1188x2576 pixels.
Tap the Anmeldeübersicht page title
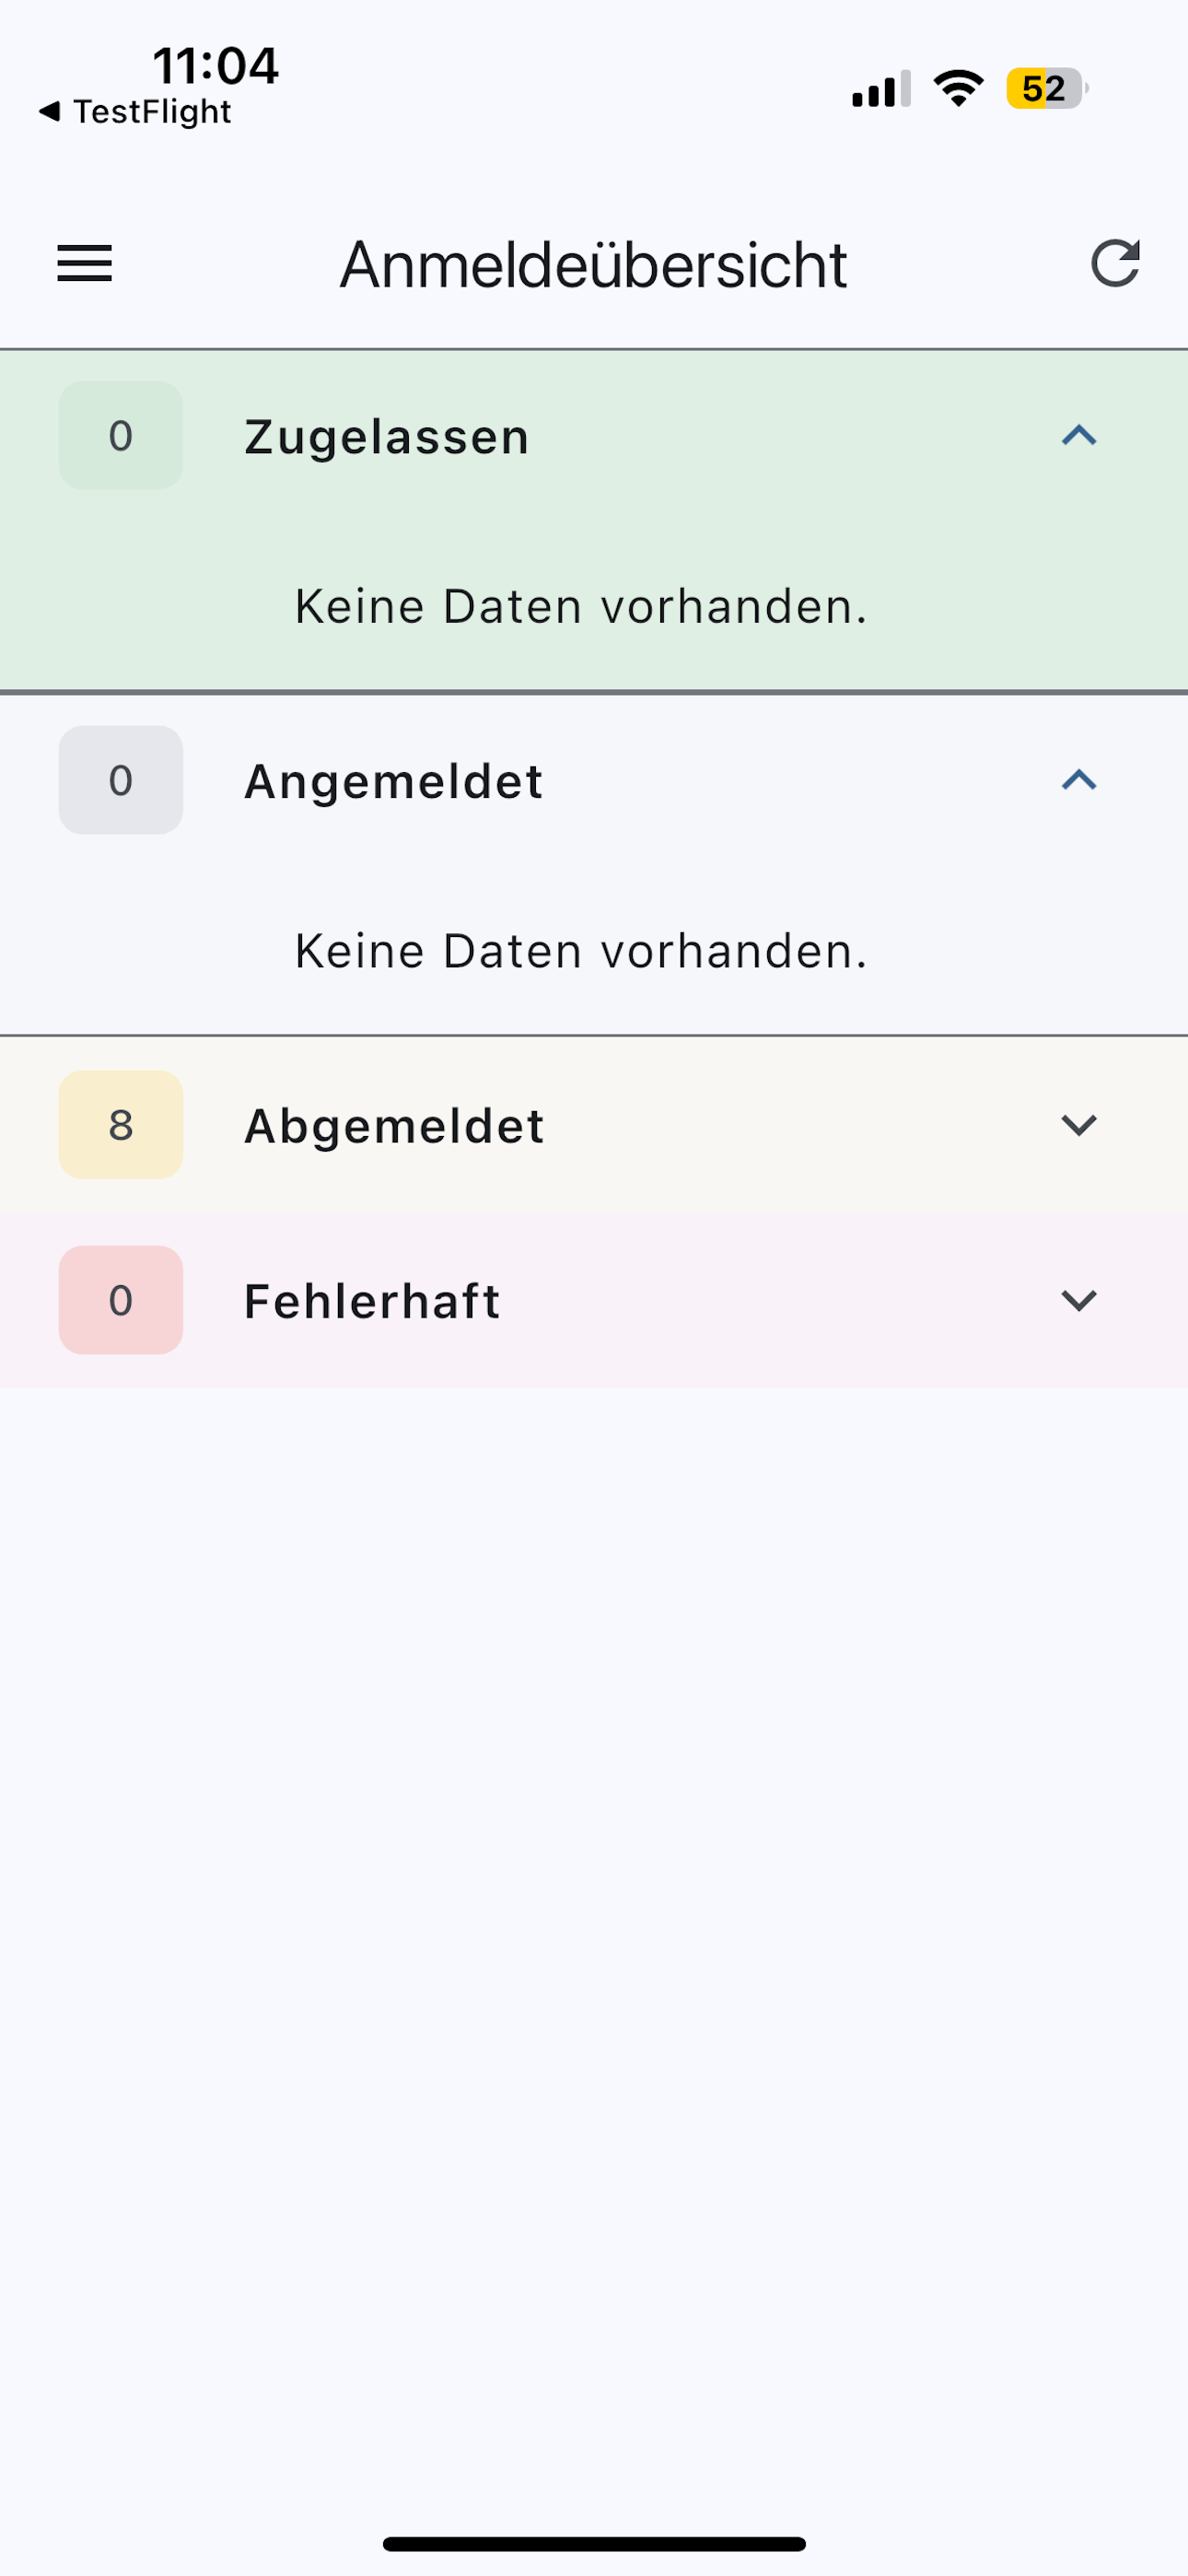tap(594, 265)
